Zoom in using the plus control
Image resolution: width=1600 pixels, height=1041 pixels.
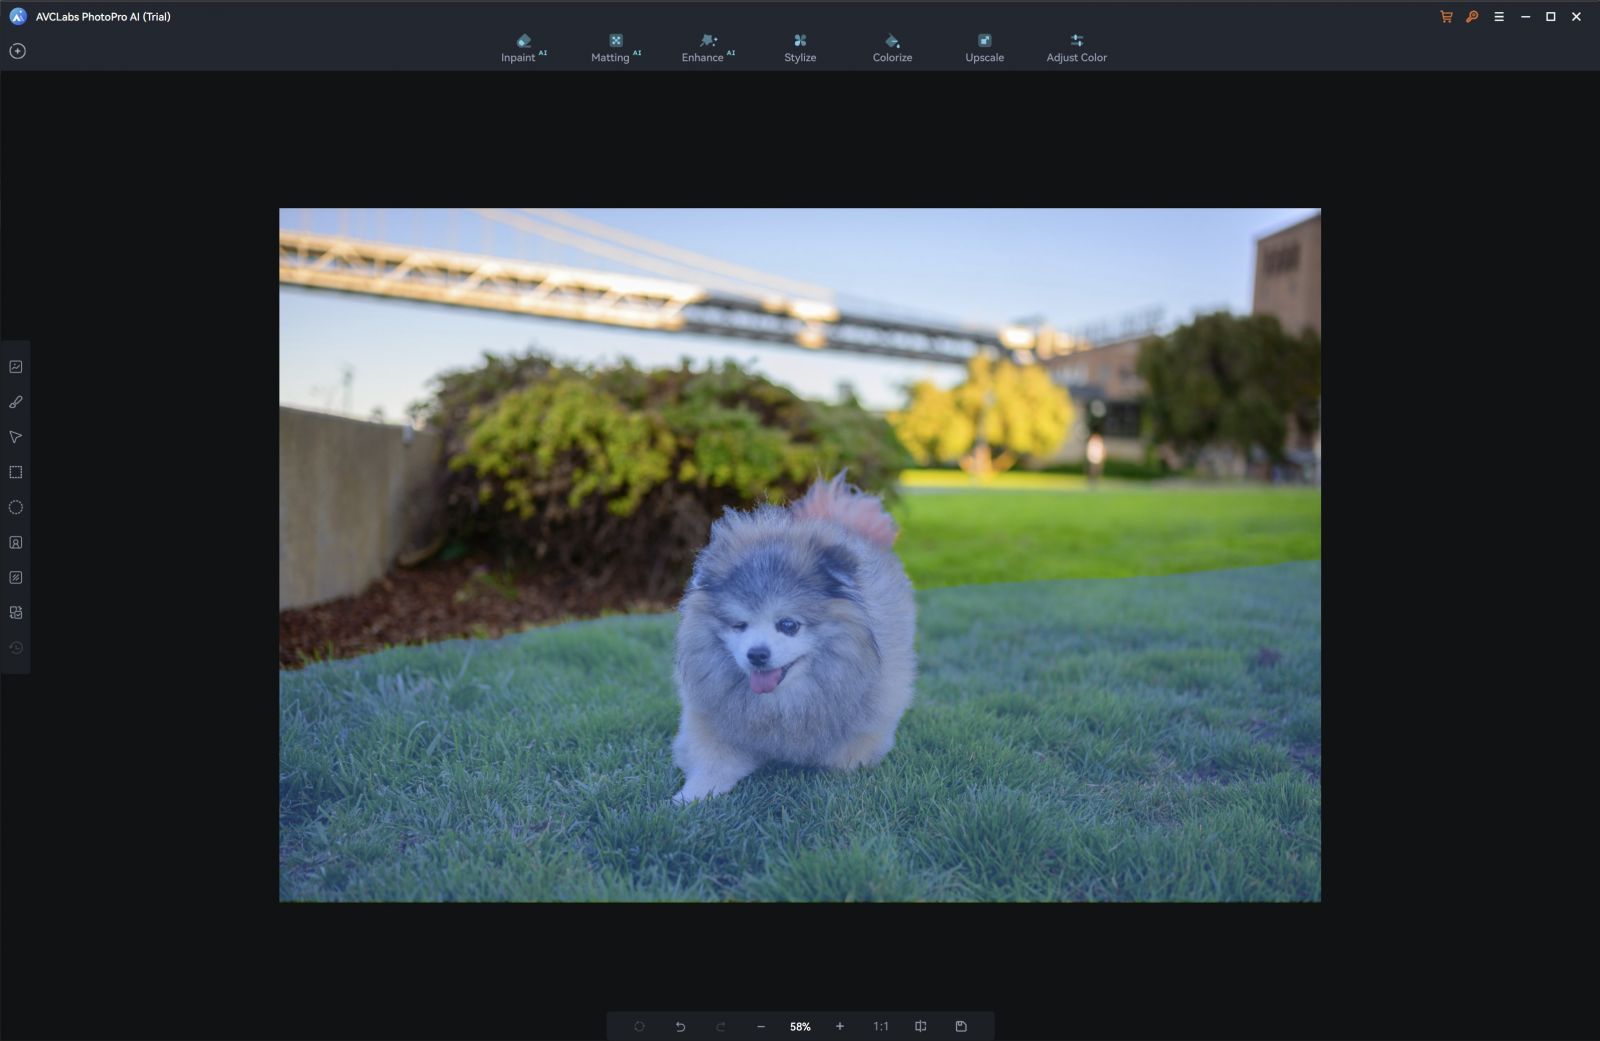click(x=839, y=1026)
